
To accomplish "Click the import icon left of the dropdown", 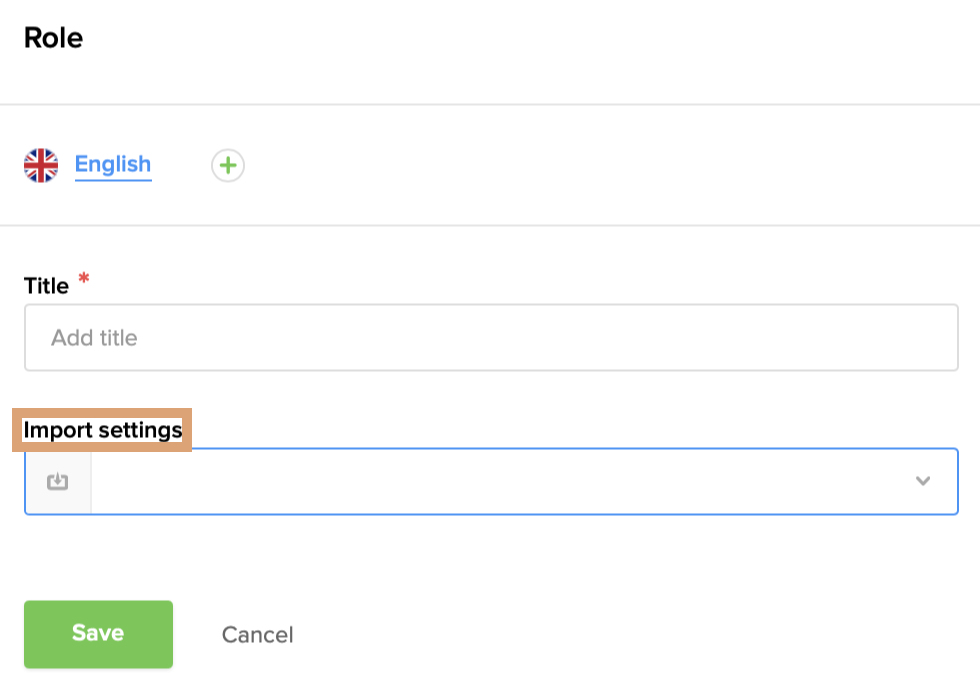I will 58,482.
